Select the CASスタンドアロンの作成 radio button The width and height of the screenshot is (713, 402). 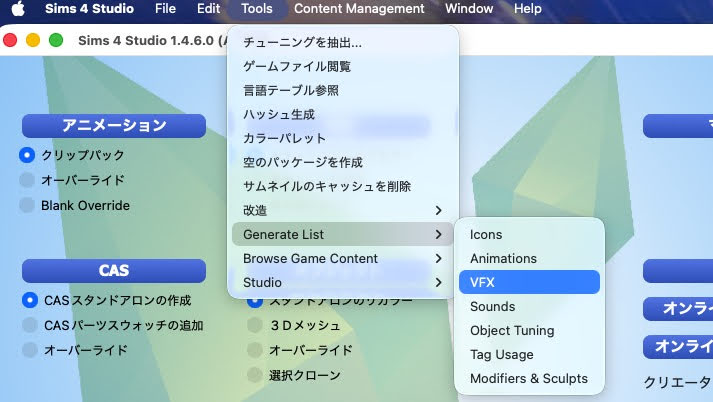tap(30, 300)
